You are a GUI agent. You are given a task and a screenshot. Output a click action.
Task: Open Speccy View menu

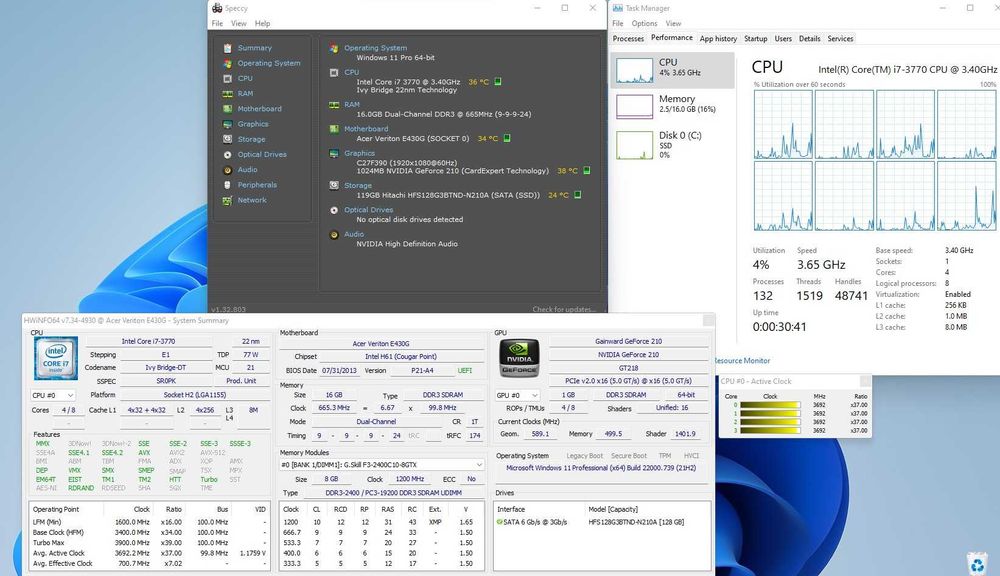click(x=239, y=24)
